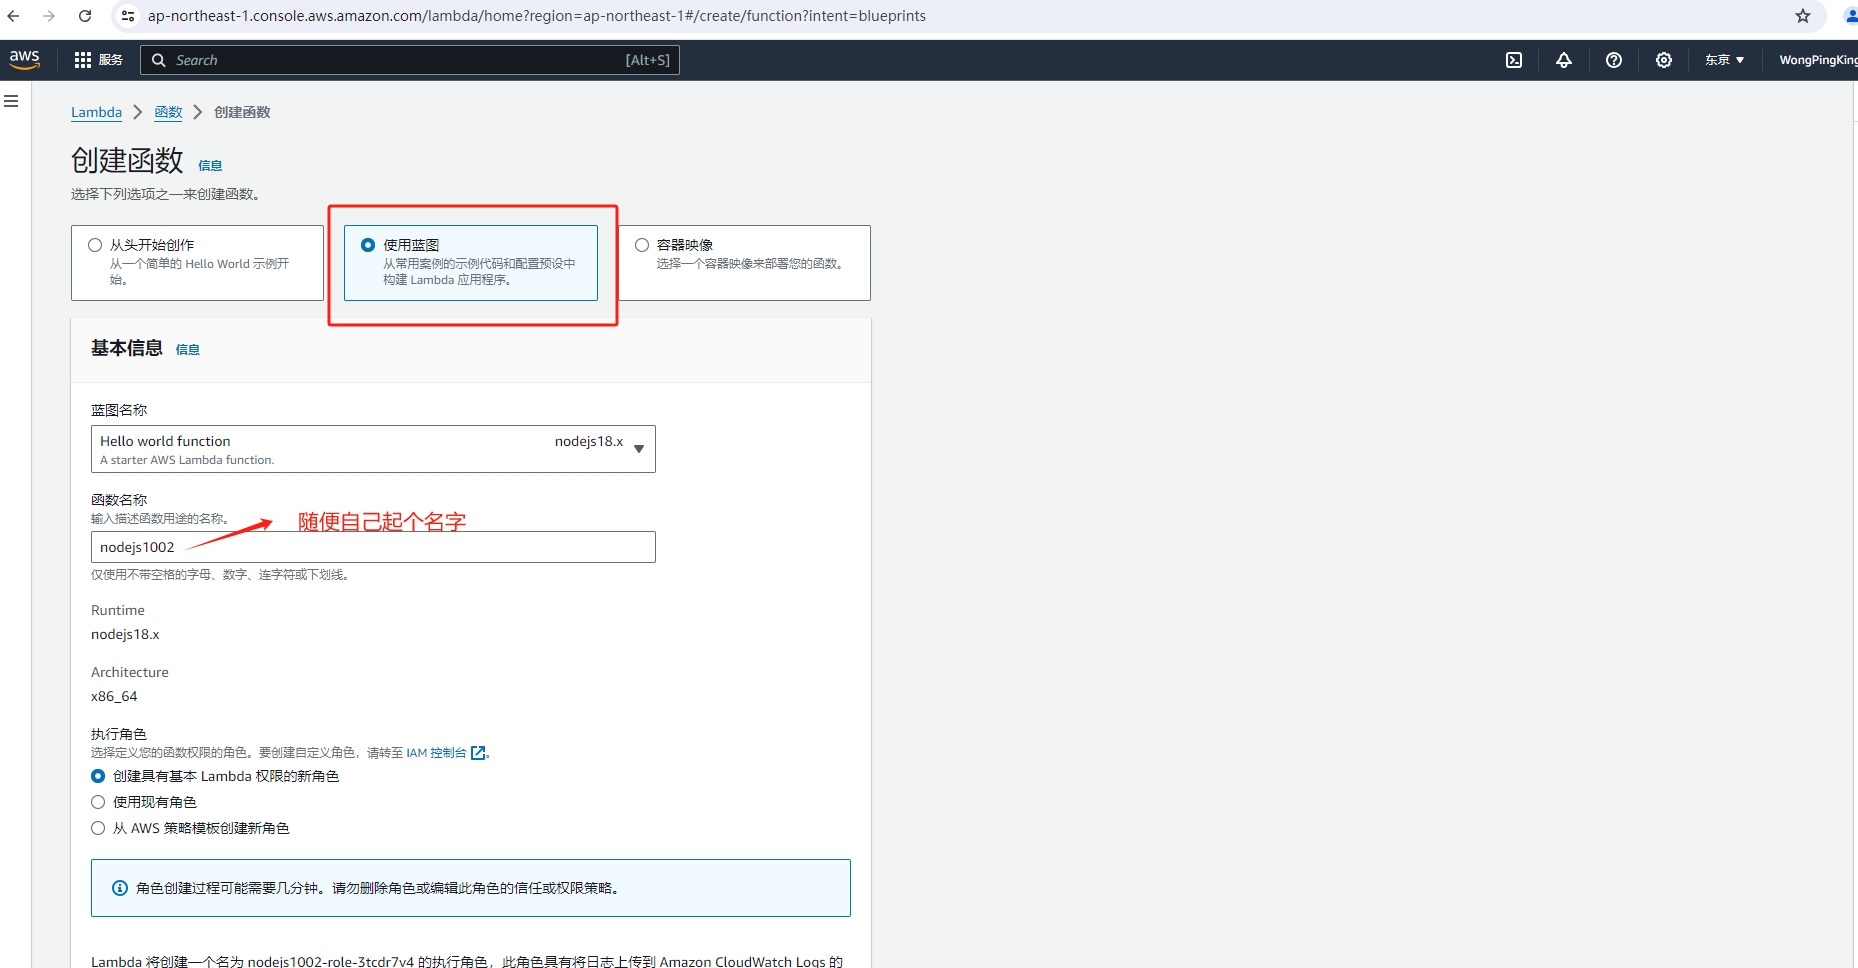This screenshot has width=1858, height=968.
Task: Open the browser profile avatar icon
Action: coord(1850,16)
